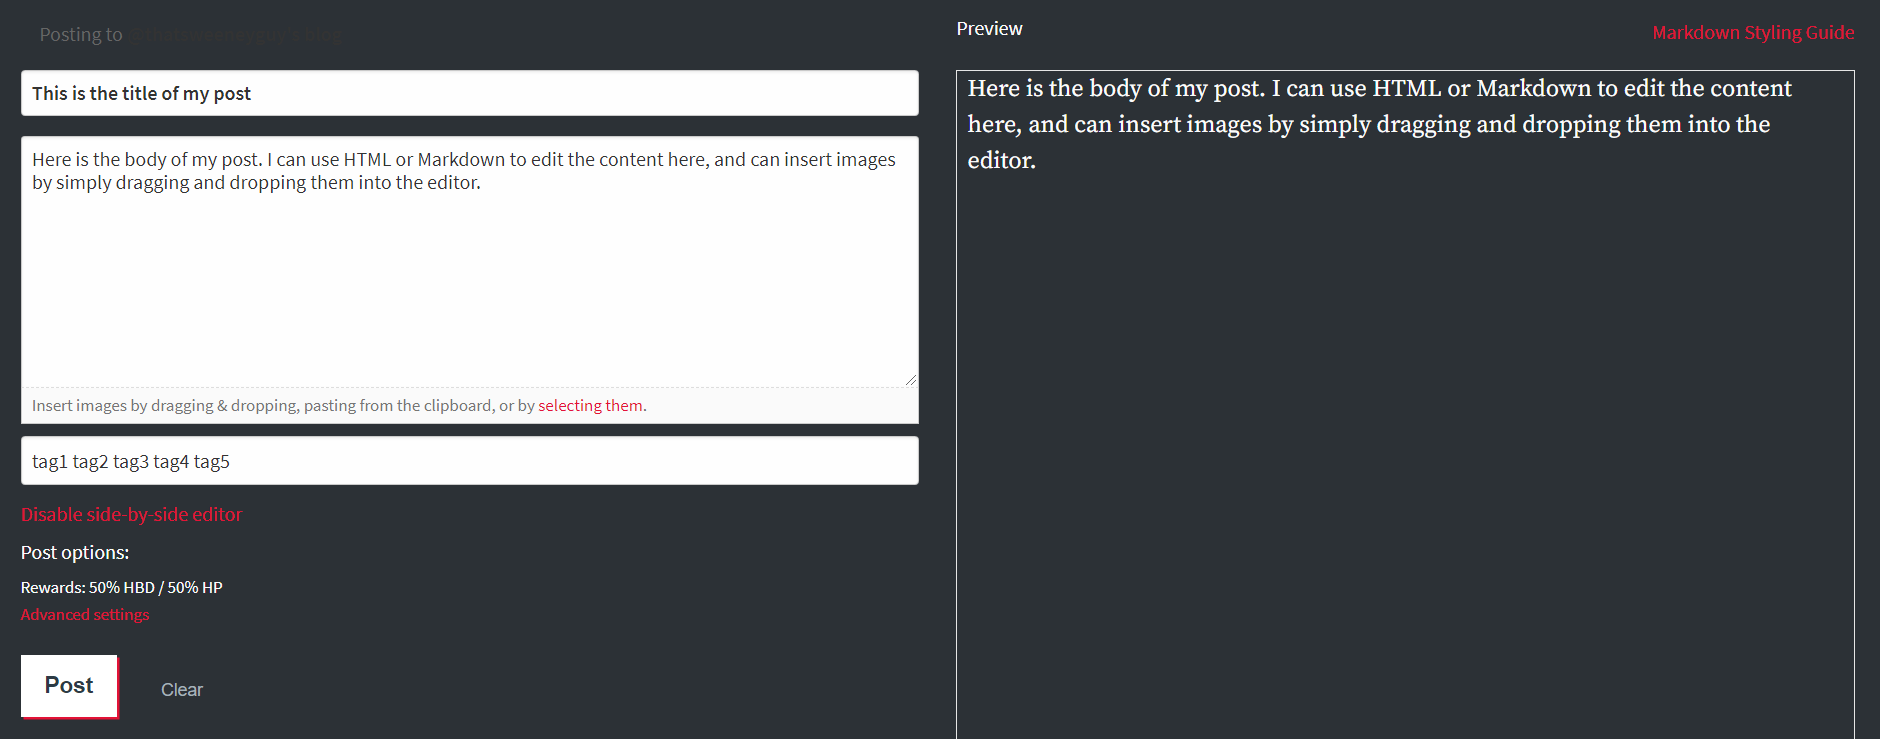1880x739 pixels.
Task: Click the tags input field
Action: click(x=469, y=461)
